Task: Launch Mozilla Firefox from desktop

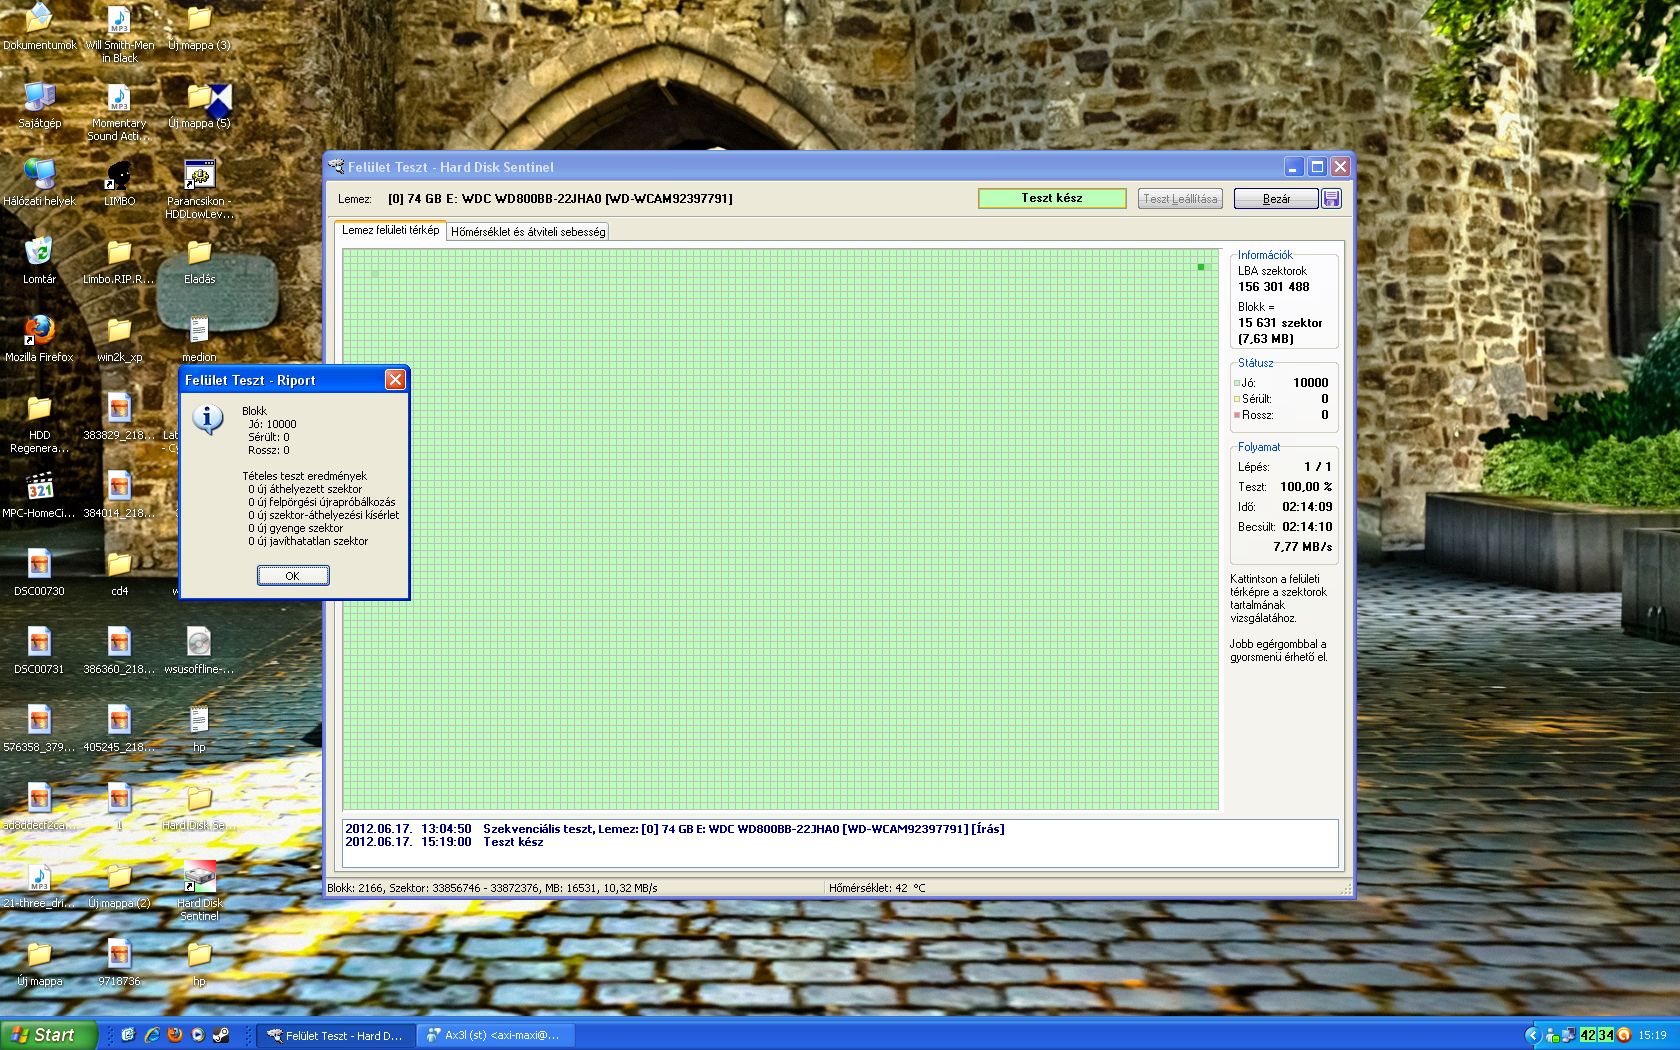Action: click(x=39, y=340)
